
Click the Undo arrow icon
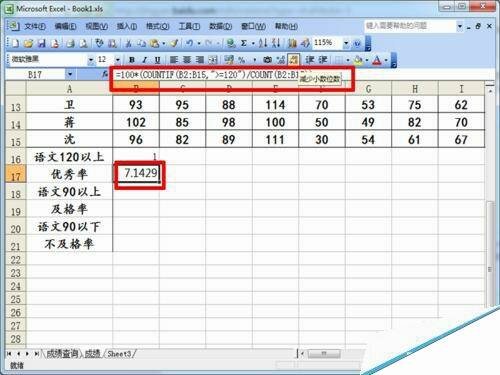coord(189,43)
